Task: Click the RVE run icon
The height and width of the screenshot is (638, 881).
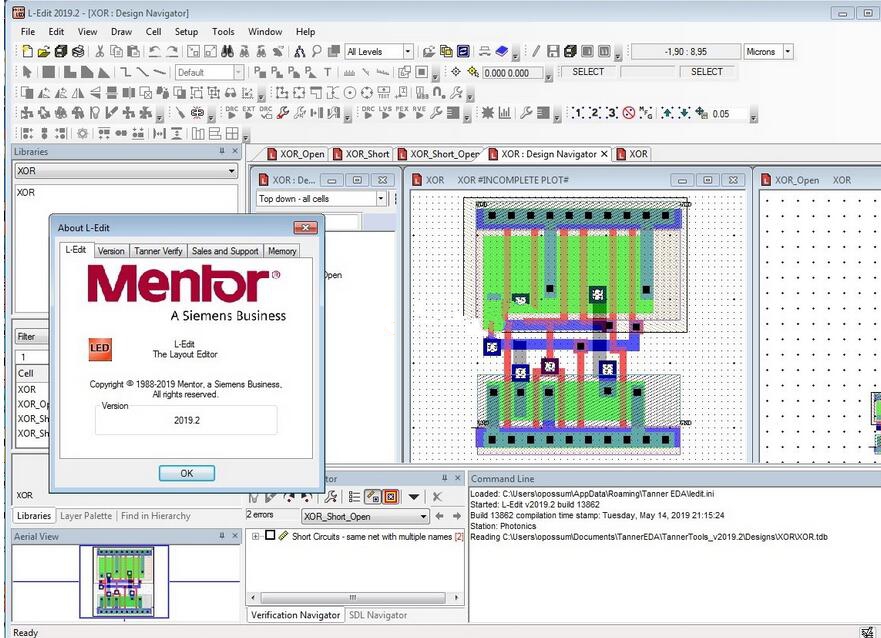Action: (419, 113)
